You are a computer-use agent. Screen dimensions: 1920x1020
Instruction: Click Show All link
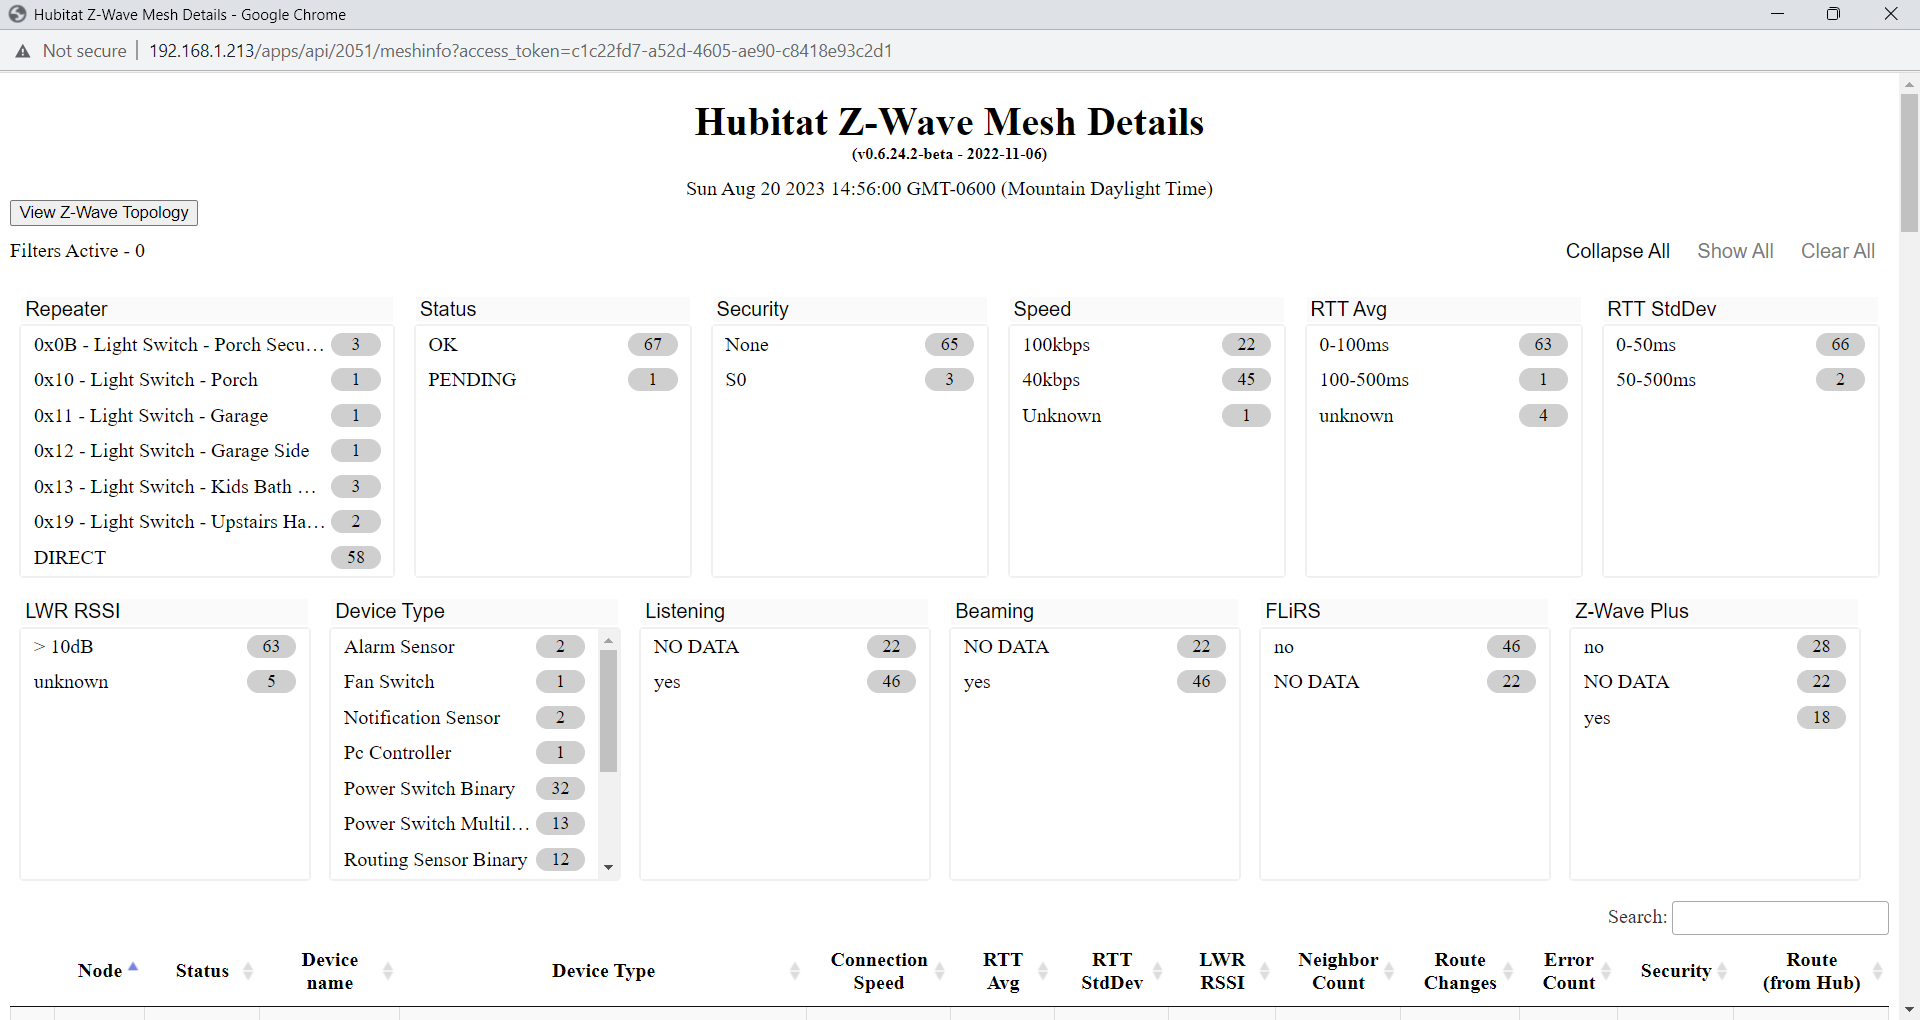tap(1735, 251)
